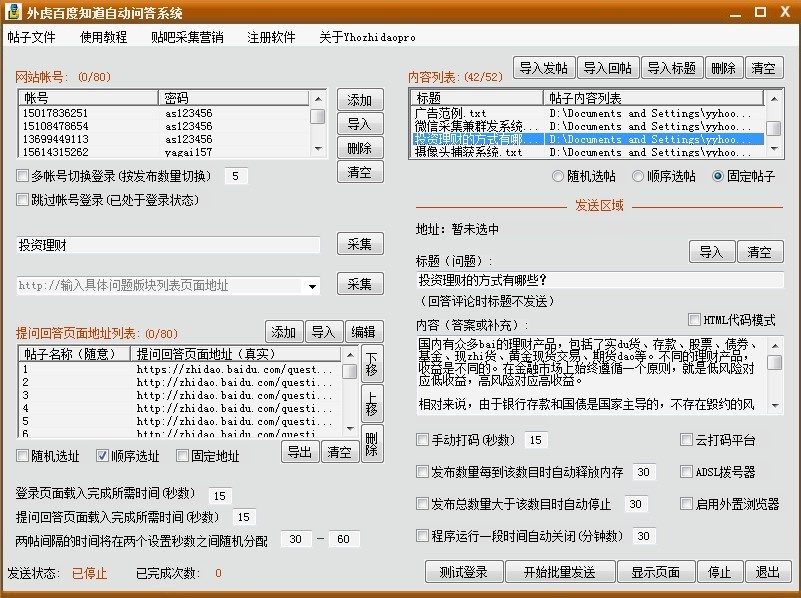Click 清空 button beside the account list
Viewport: 801px width, 598px height.
click(360, 172)
